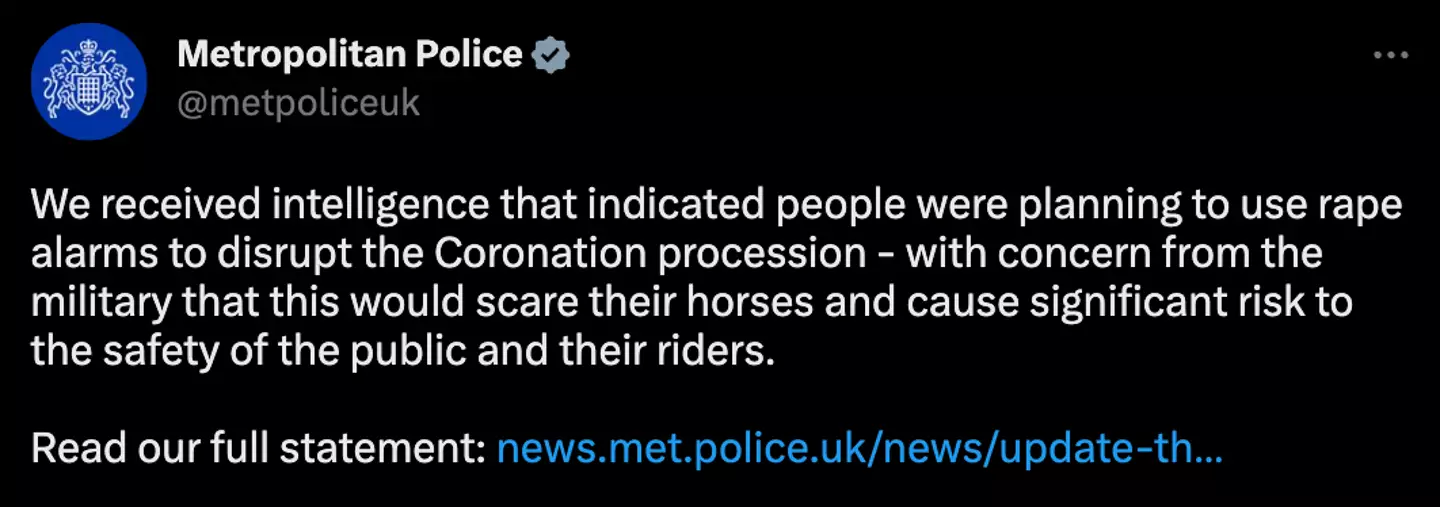Click the word 'procession' in the tweet
The height and width of the screenshot is (507, 1440).
(768, 254)
